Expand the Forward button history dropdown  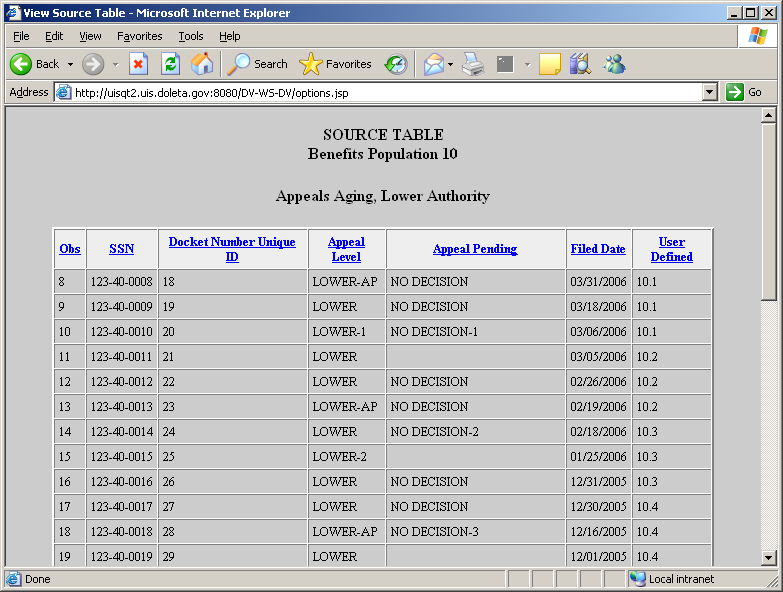click(x=115, y=64)
